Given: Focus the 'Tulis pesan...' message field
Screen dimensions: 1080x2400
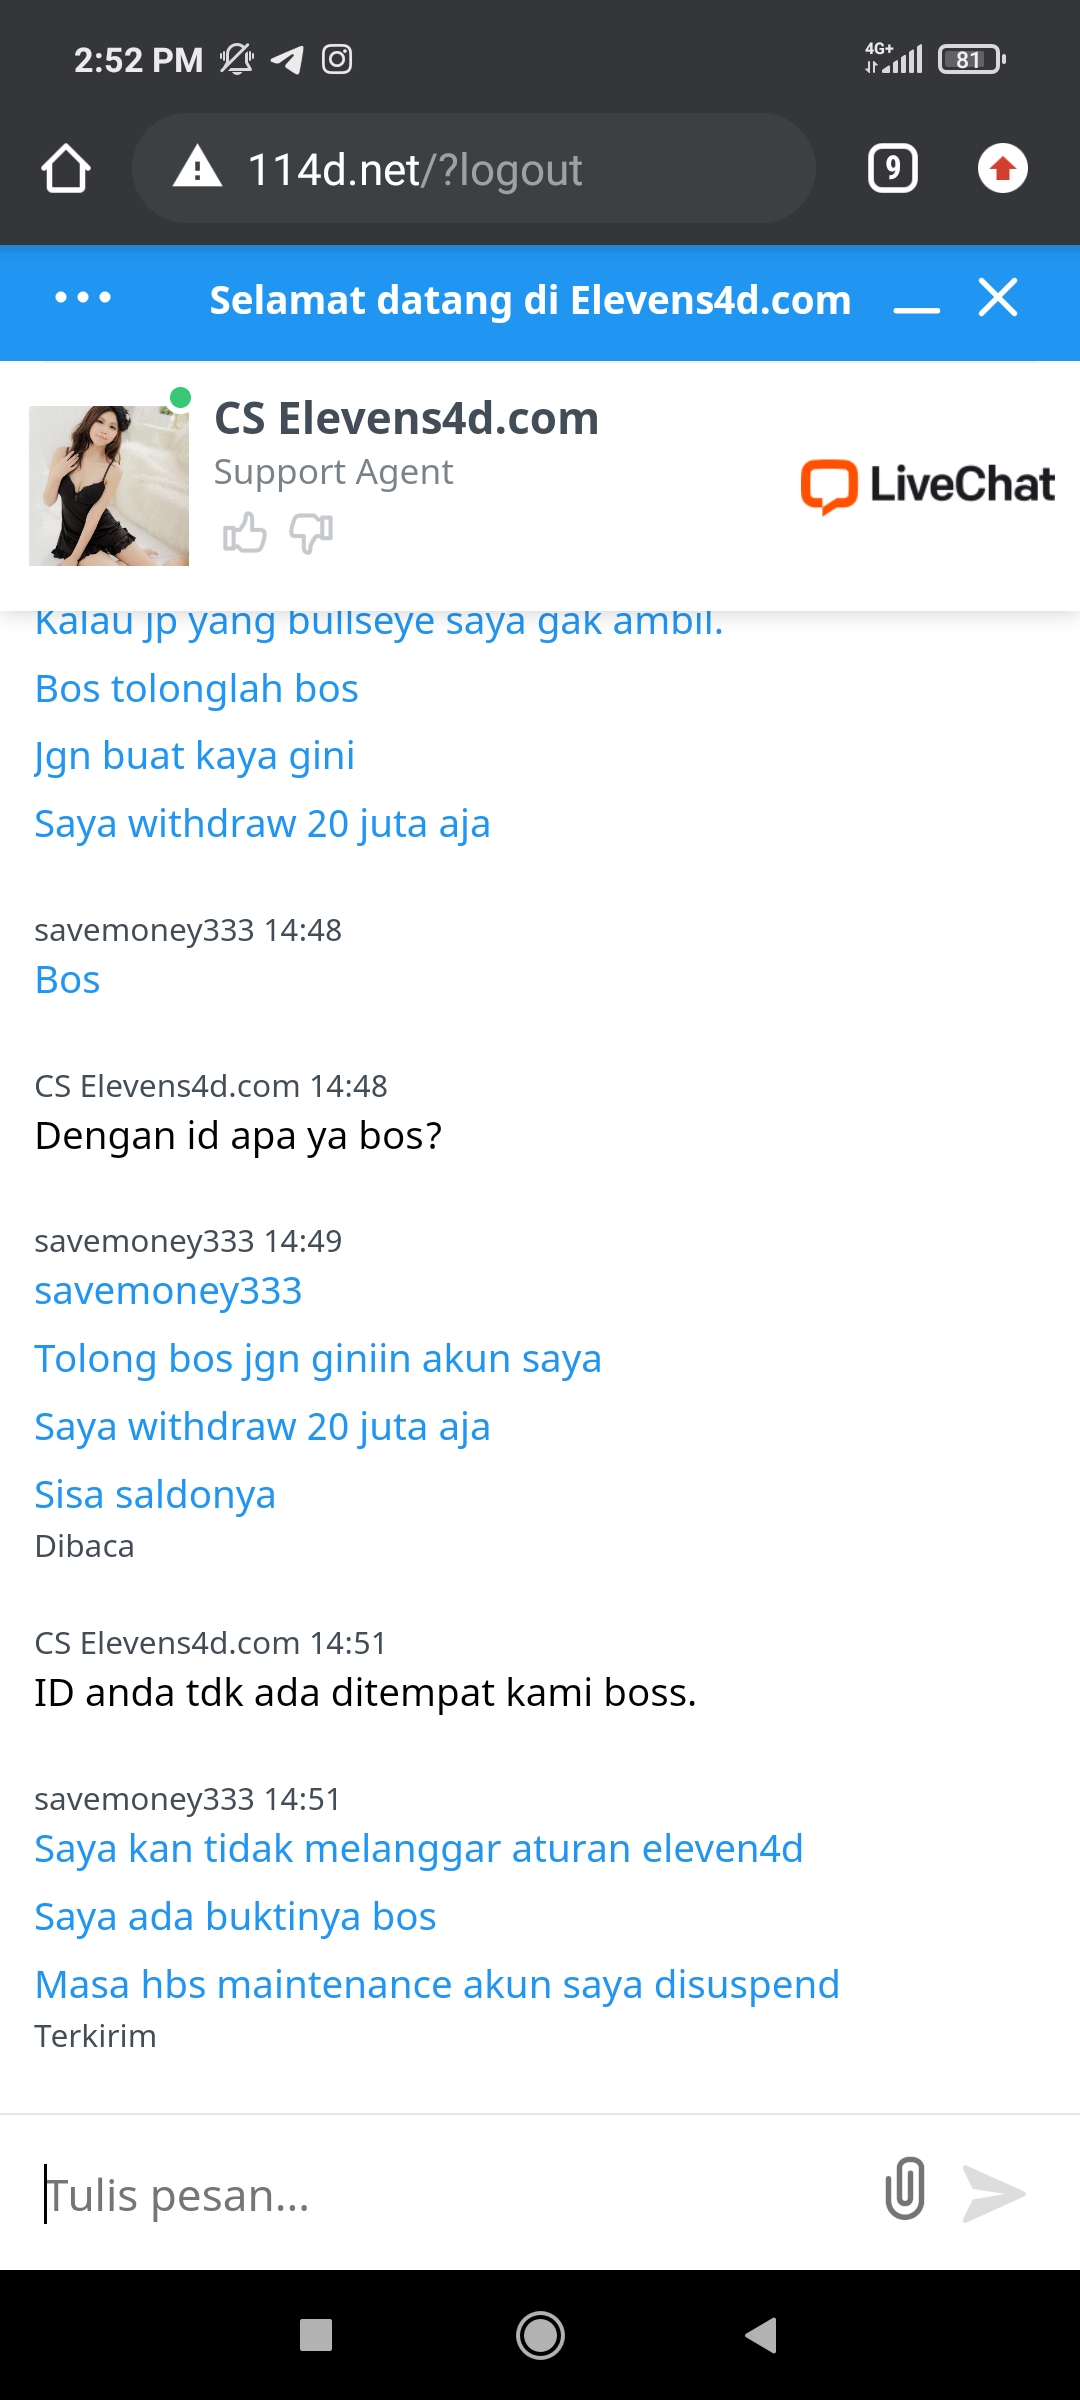Looking at the screenshot, I should click(440, 2195).
